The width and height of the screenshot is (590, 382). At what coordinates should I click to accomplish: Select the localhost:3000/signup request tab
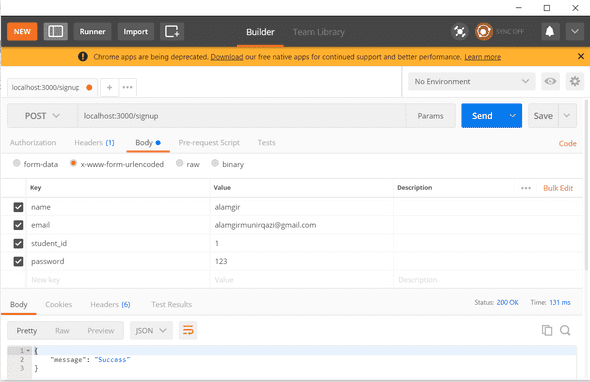pos(52,87)
